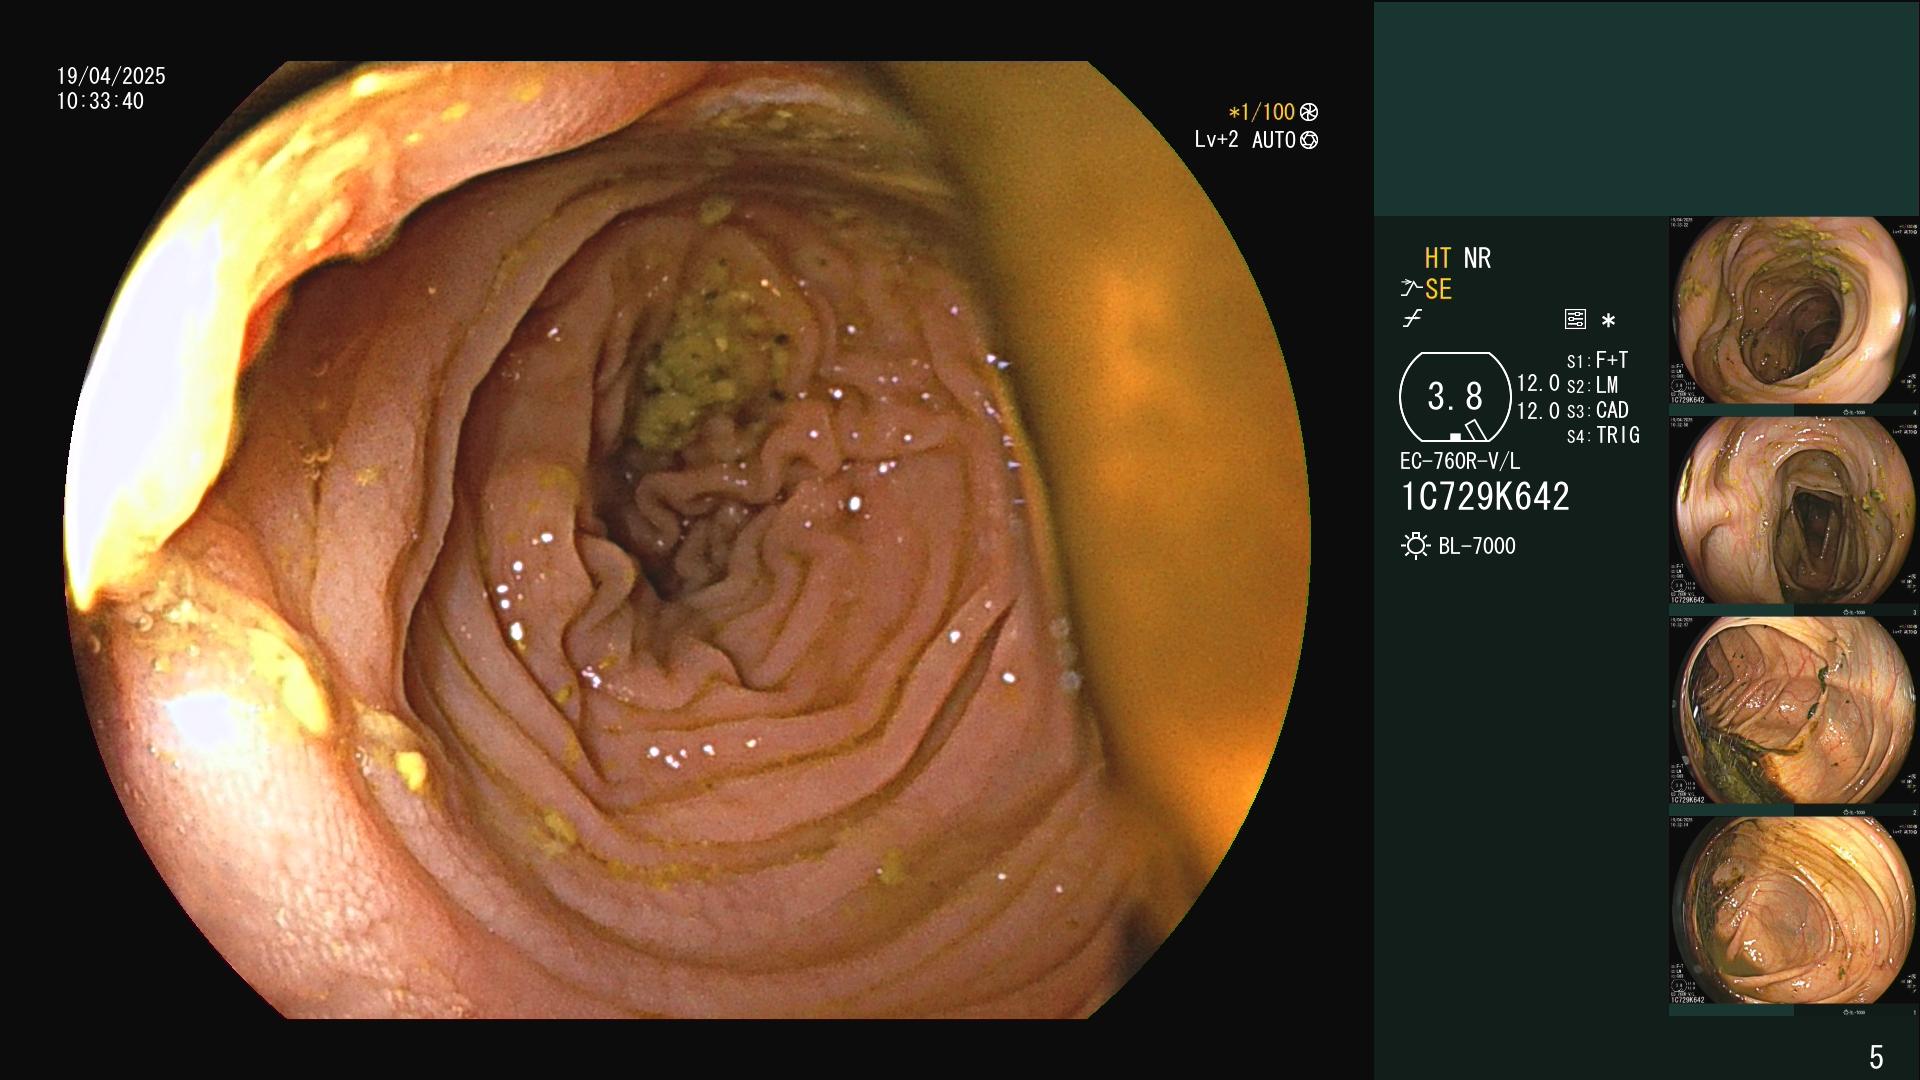Image resolution: width=1920 pixels, height=1080 pixels.
Task: Click the S1: F+T switch assignment
Action: 1597,360
